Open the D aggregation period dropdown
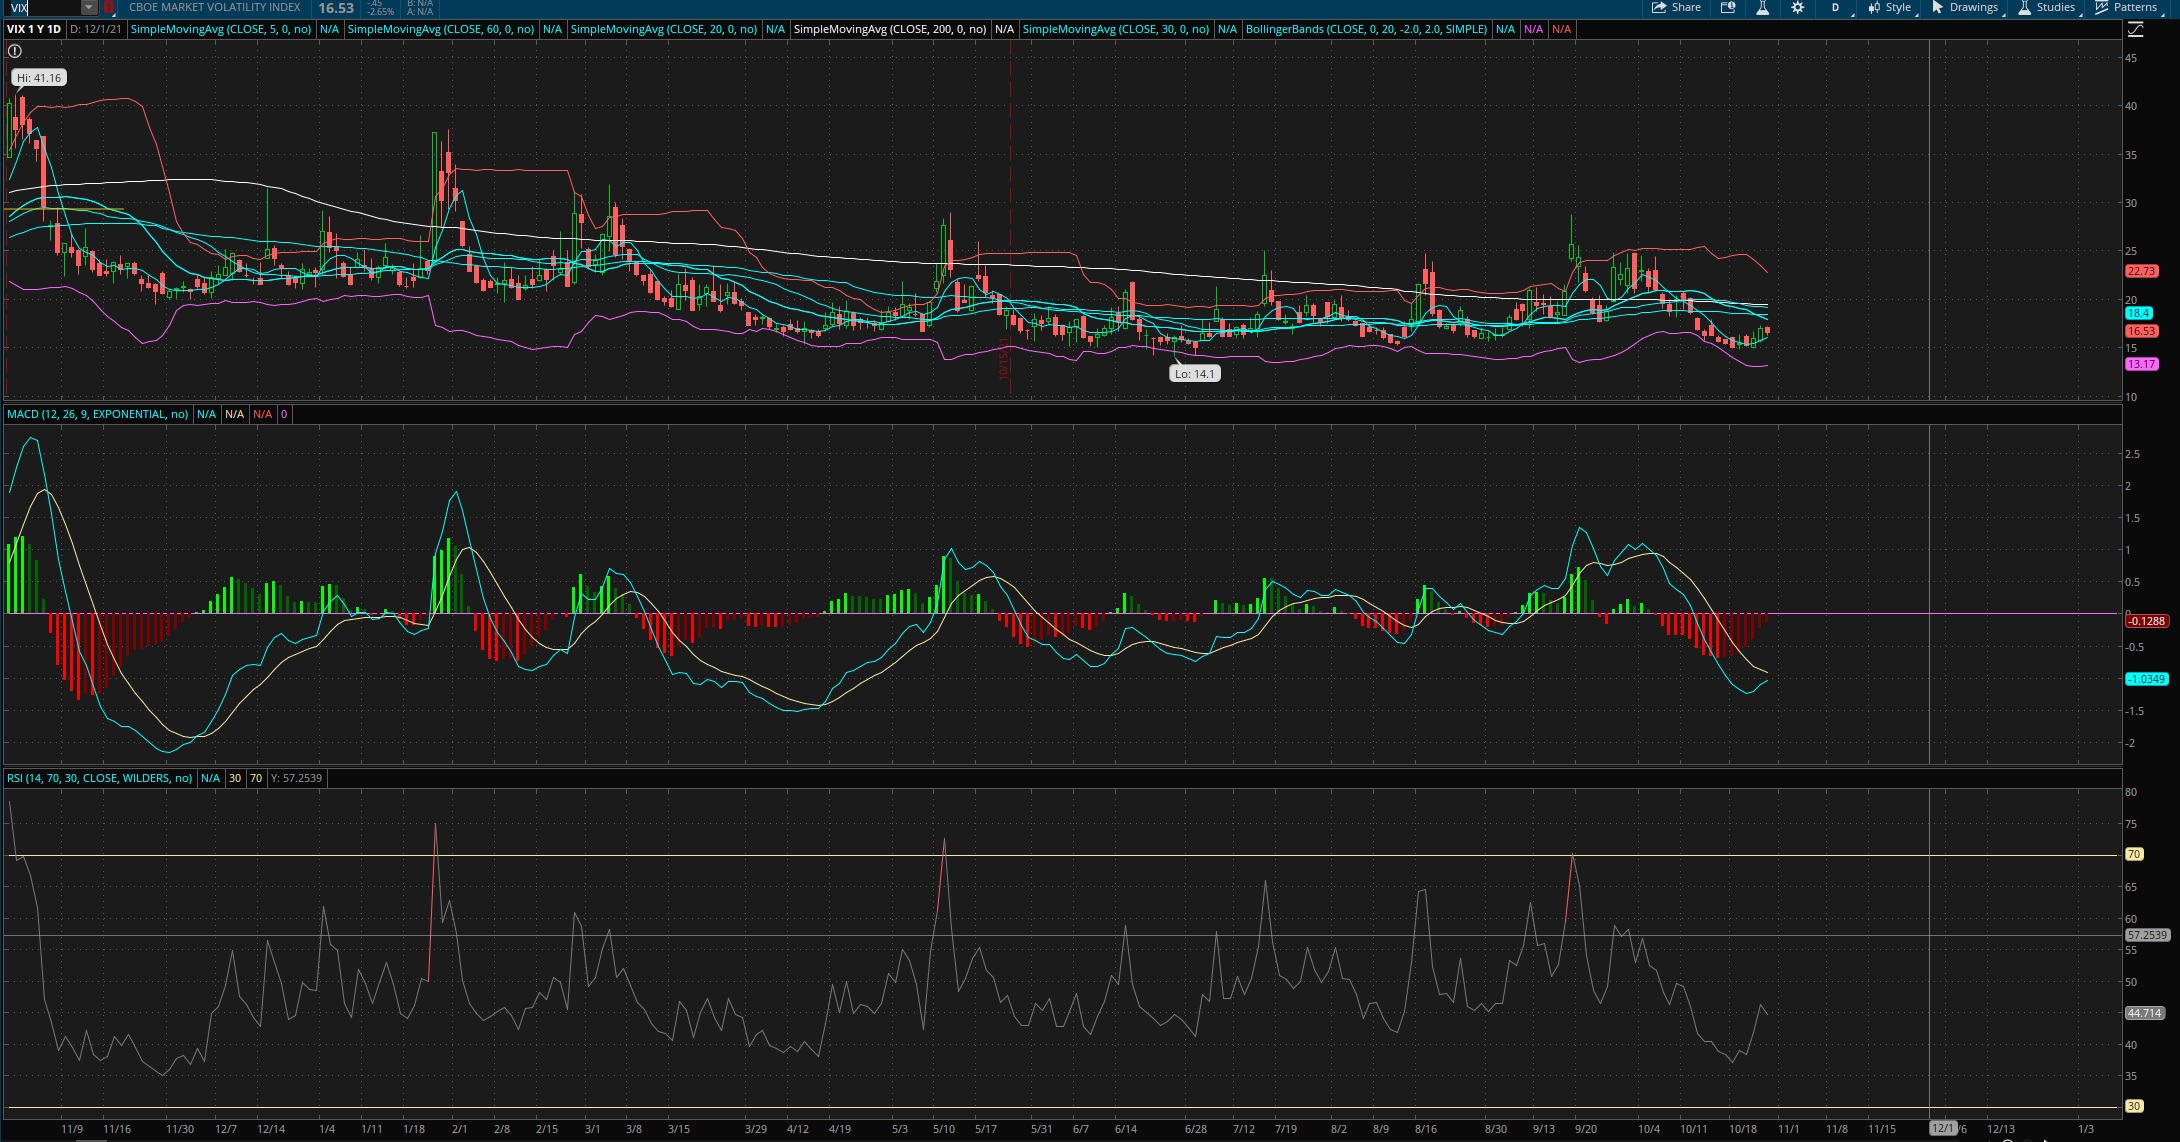 (1838, 8)
